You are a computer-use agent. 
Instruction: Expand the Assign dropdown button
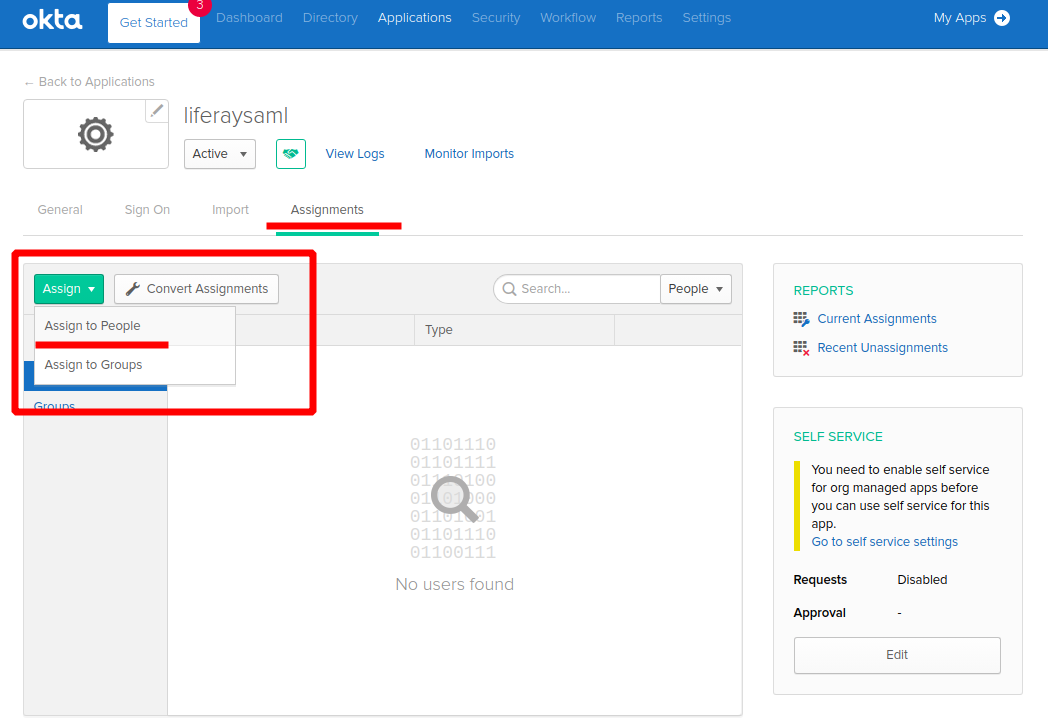pos(69,289)
